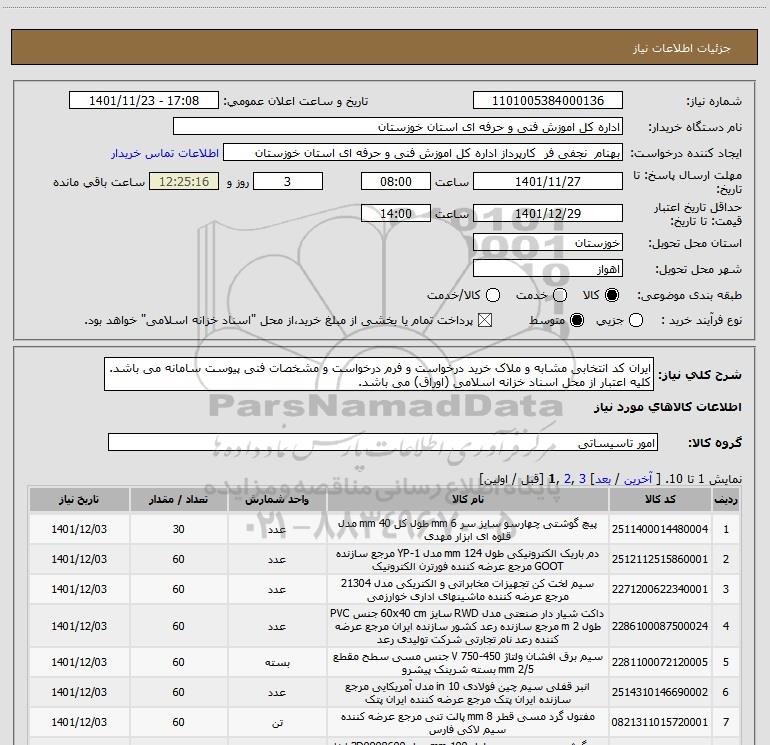770x745 pixels.
Task: Click quantity 30 in row 1
Action: tap(178, 529)
